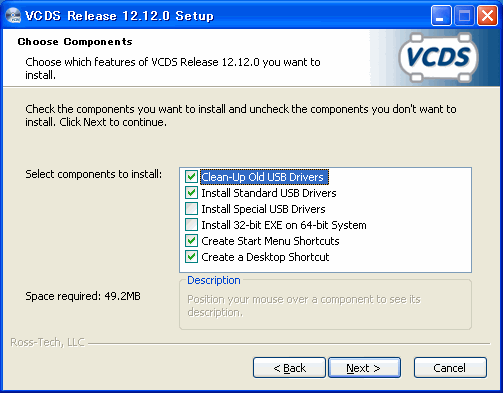Minimize the VCDS Setup window

coord(441,16)
